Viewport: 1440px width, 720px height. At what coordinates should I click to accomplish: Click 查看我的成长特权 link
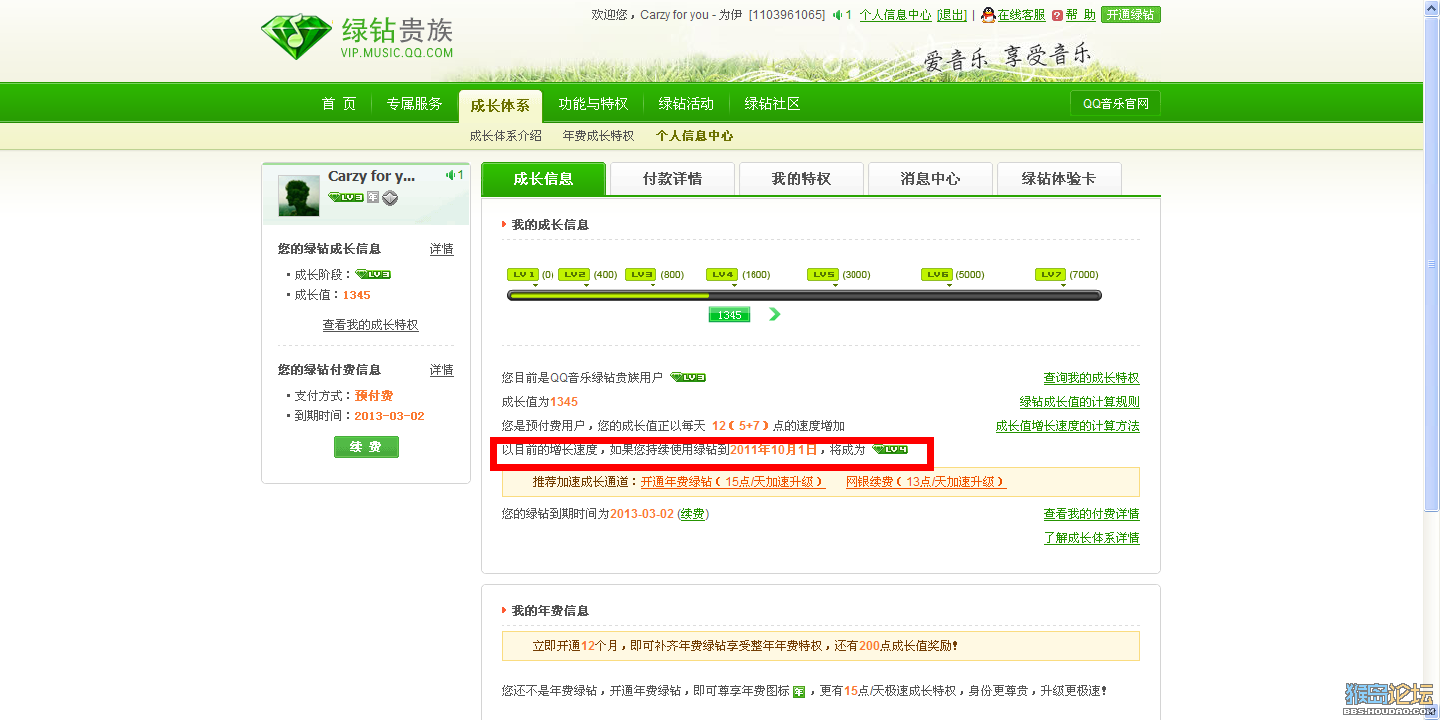click(370, 325)
